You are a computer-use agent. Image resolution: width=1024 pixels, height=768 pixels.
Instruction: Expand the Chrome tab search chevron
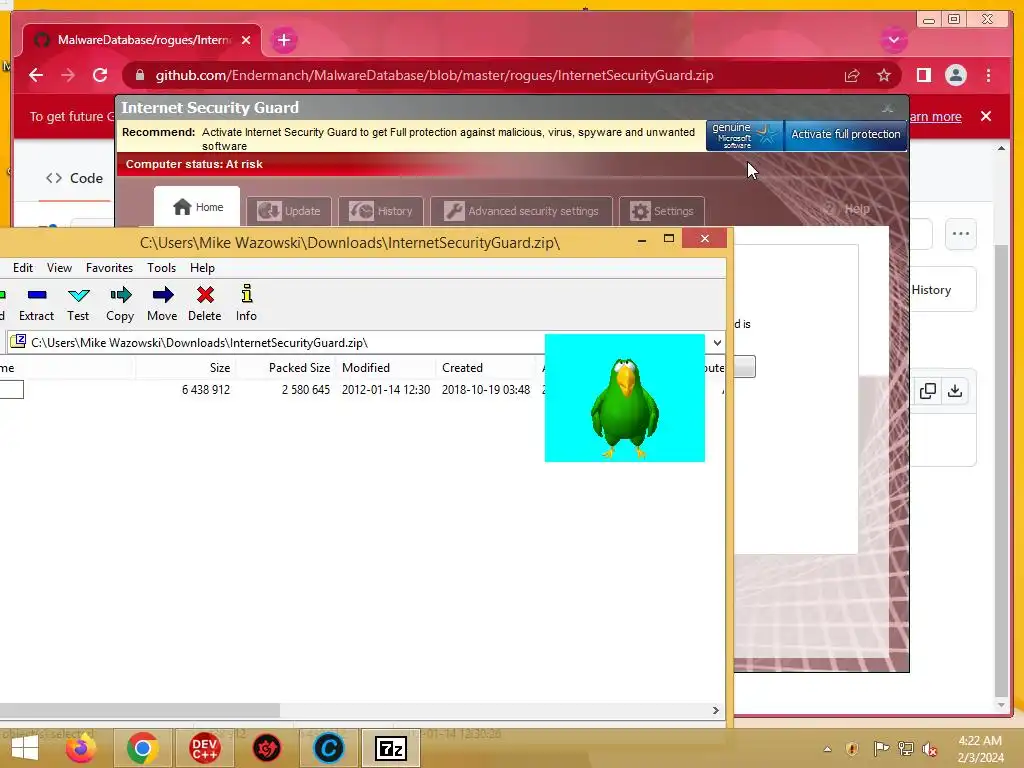coord(894,40)
